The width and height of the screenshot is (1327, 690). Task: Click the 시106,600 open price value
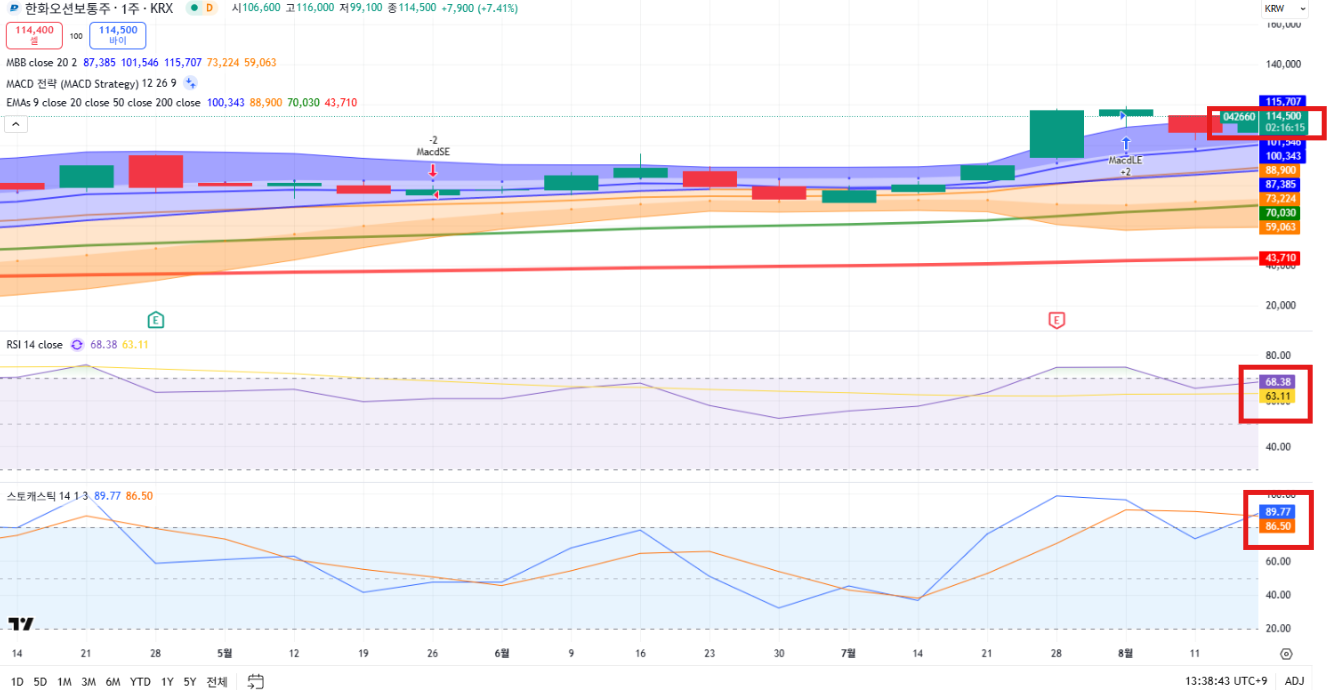(256, 8)
